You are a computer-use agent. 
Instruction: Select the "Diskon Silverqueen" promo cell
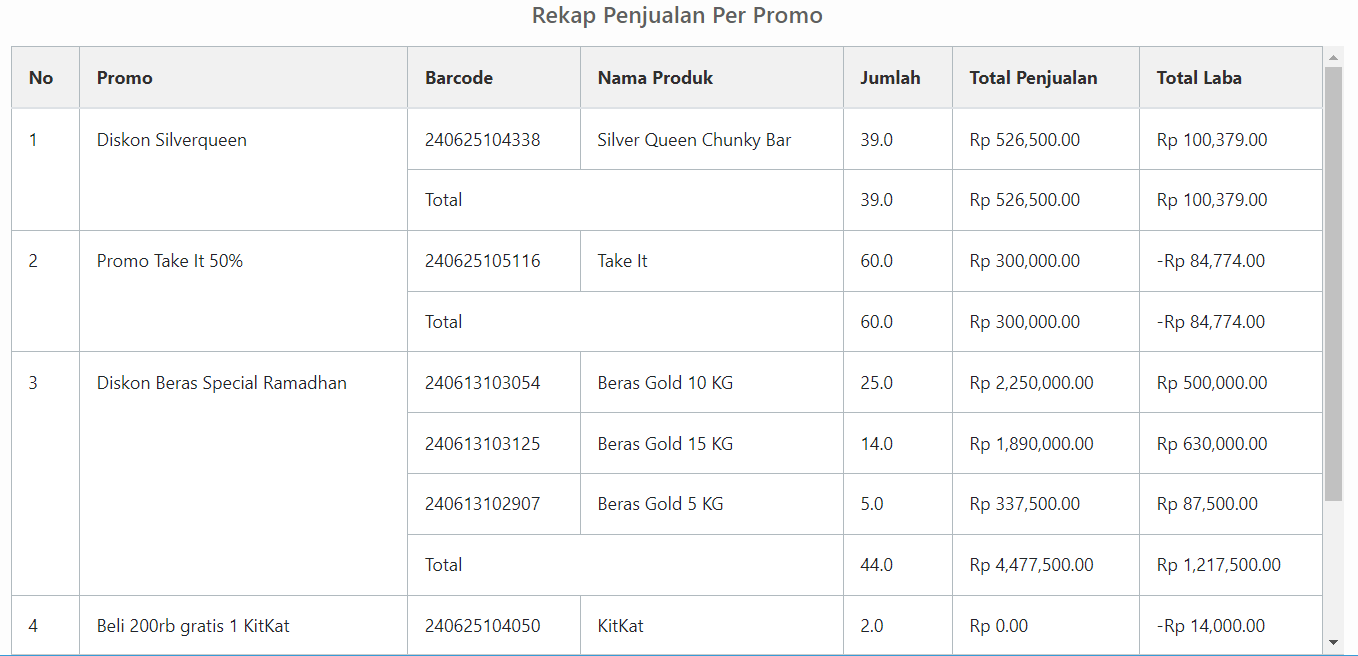172,140
